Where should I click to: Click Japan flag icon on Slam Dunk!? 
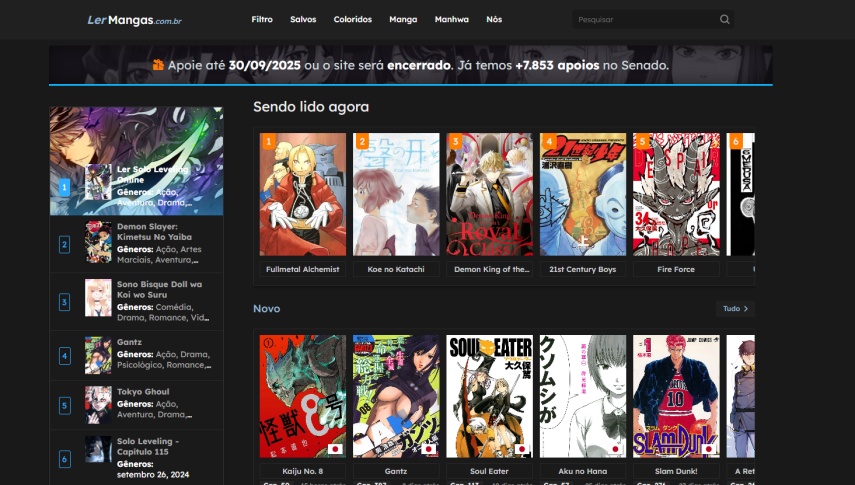tap(708, 450)
